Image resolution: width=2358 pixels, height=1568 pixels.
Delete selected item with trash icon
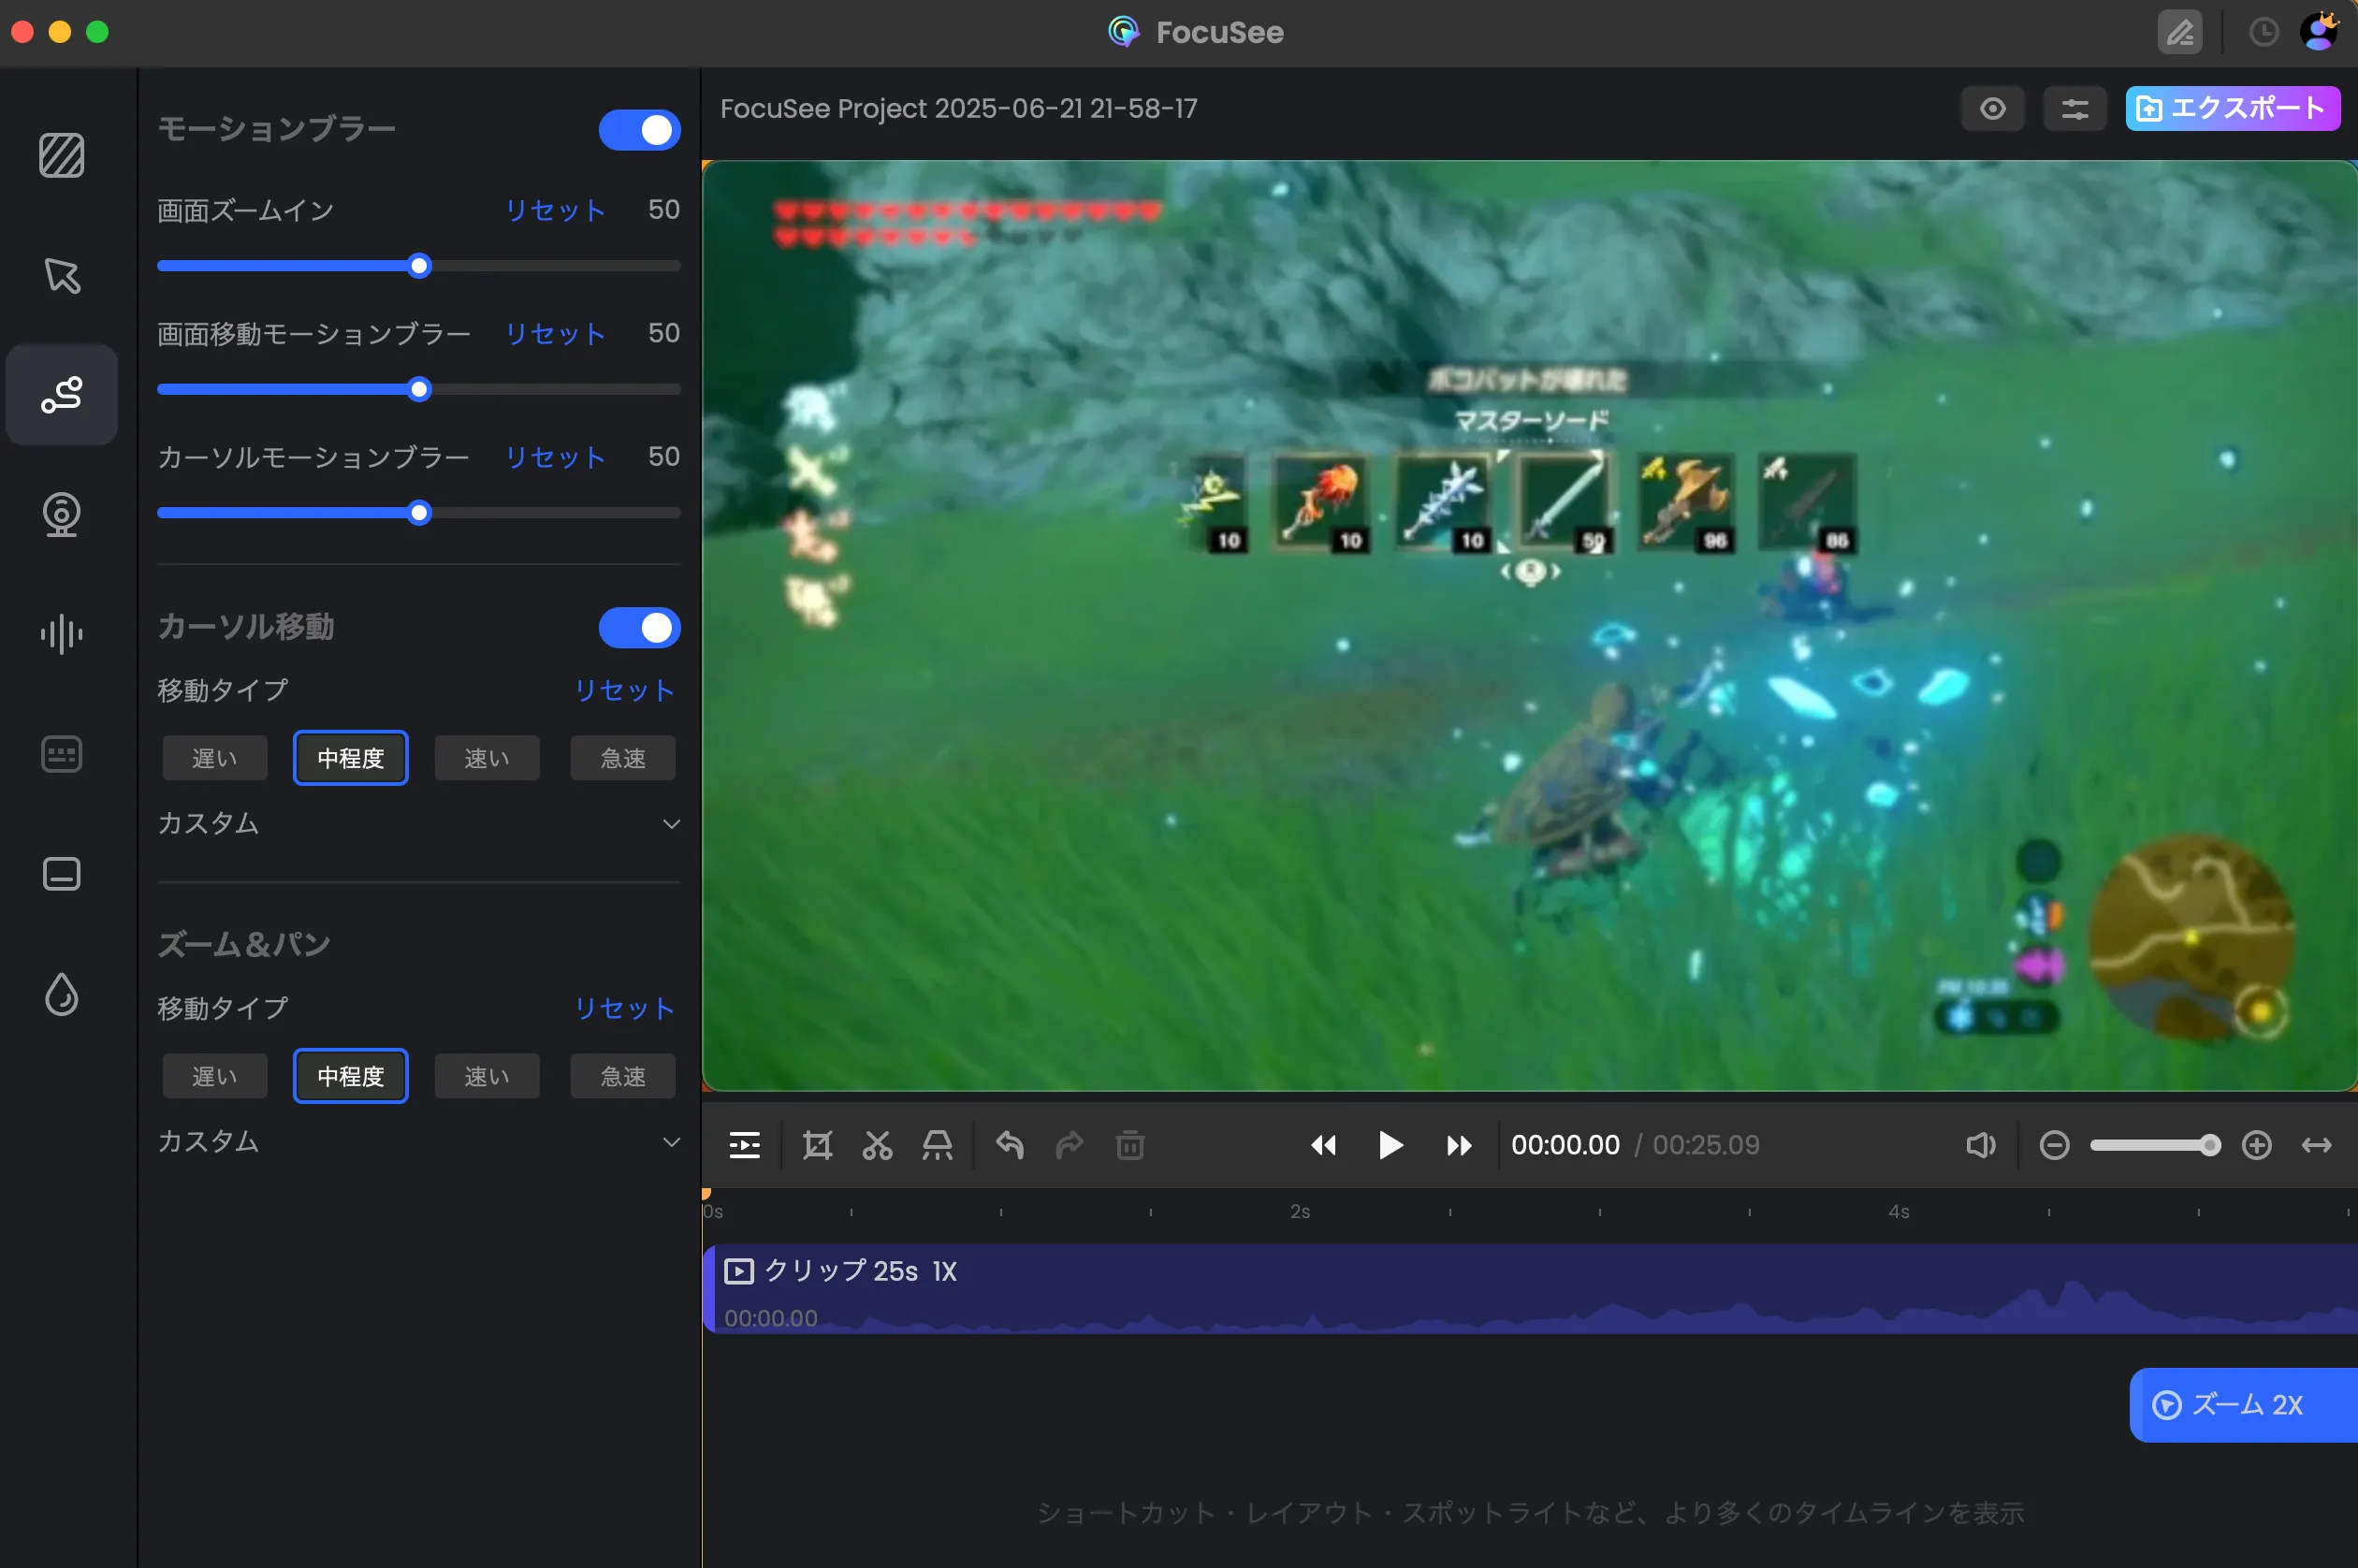tap(1130, 1145)
